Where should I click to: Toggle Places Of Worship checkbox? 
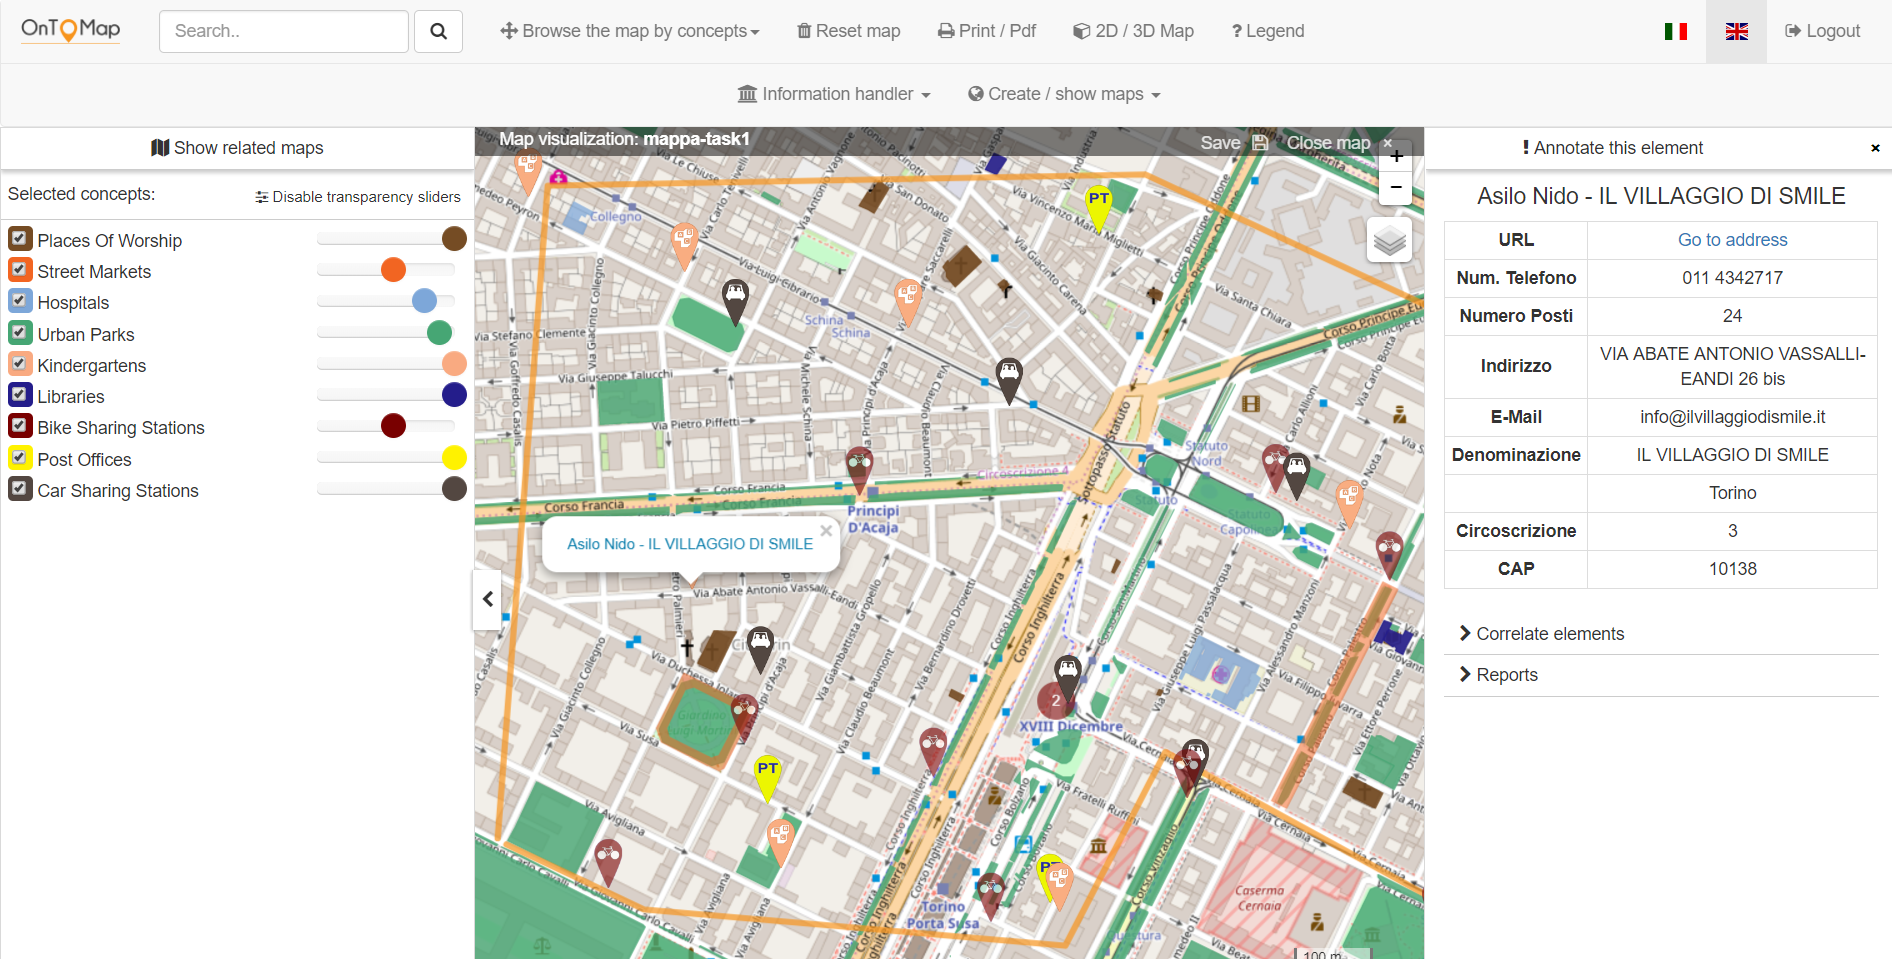(x=19, y=239)
